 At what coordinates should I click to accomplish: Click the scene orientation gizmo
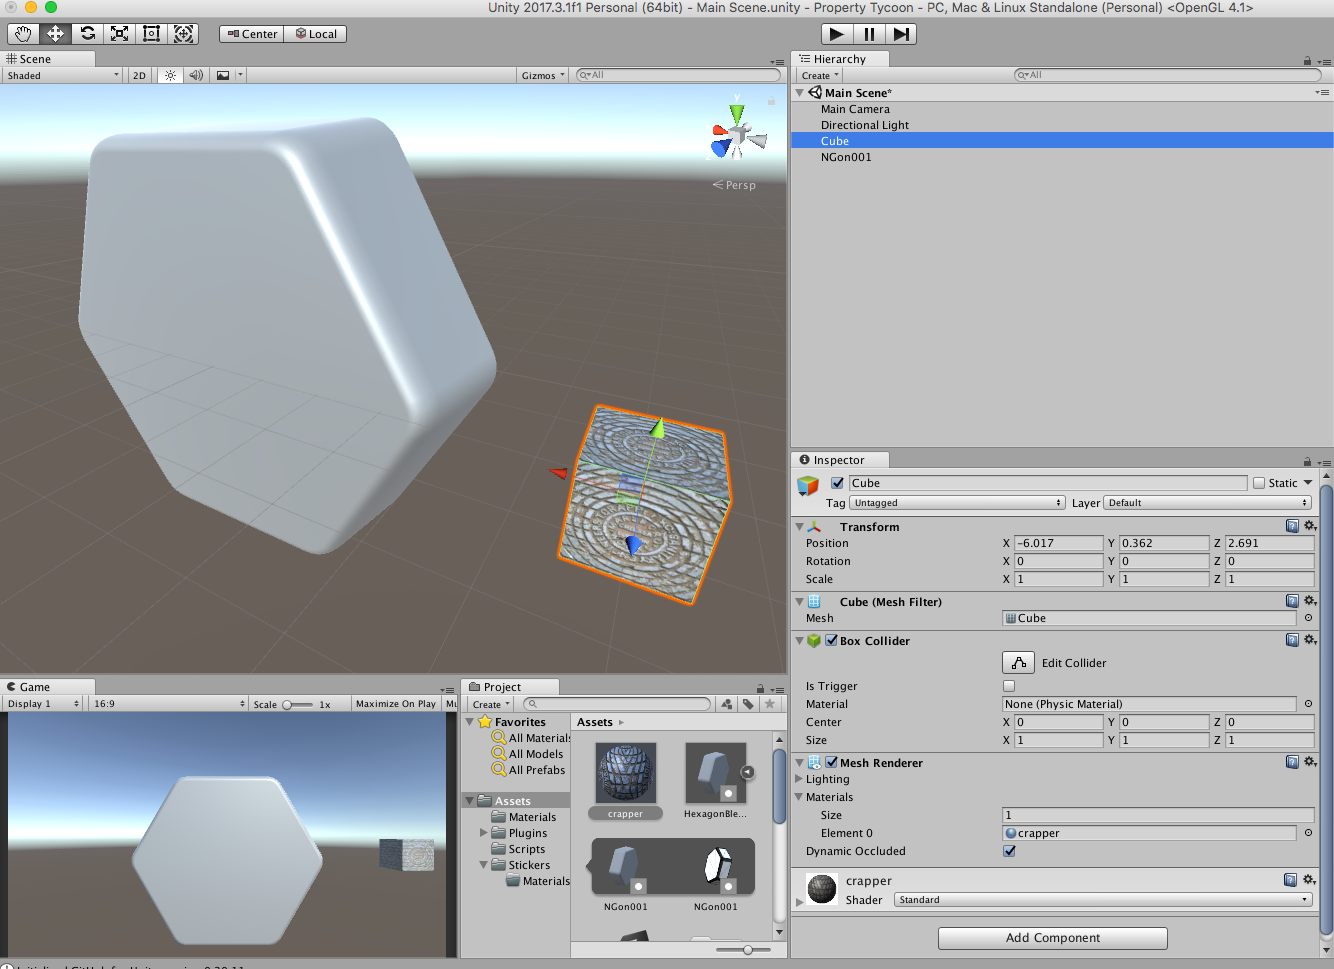click(737, 134)
